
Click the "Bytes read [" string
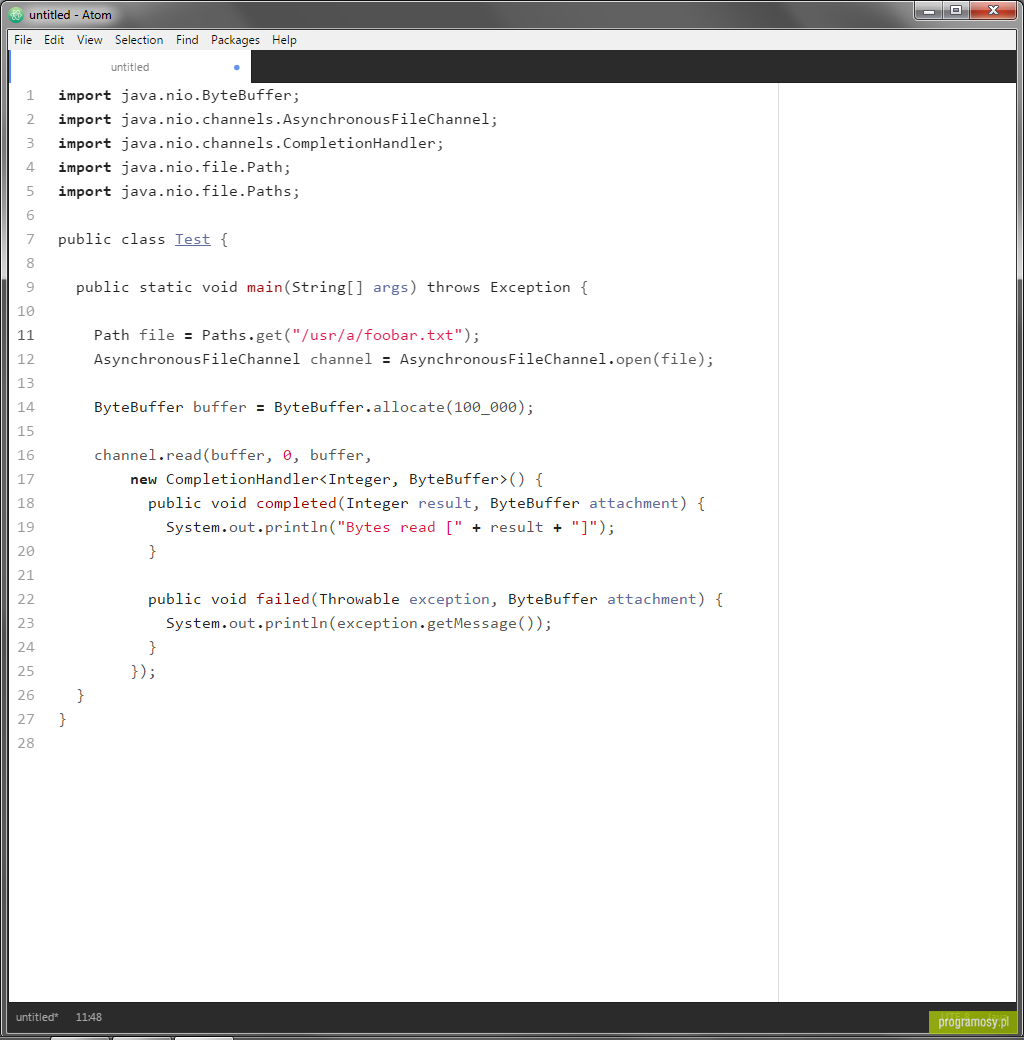point(400,527)
